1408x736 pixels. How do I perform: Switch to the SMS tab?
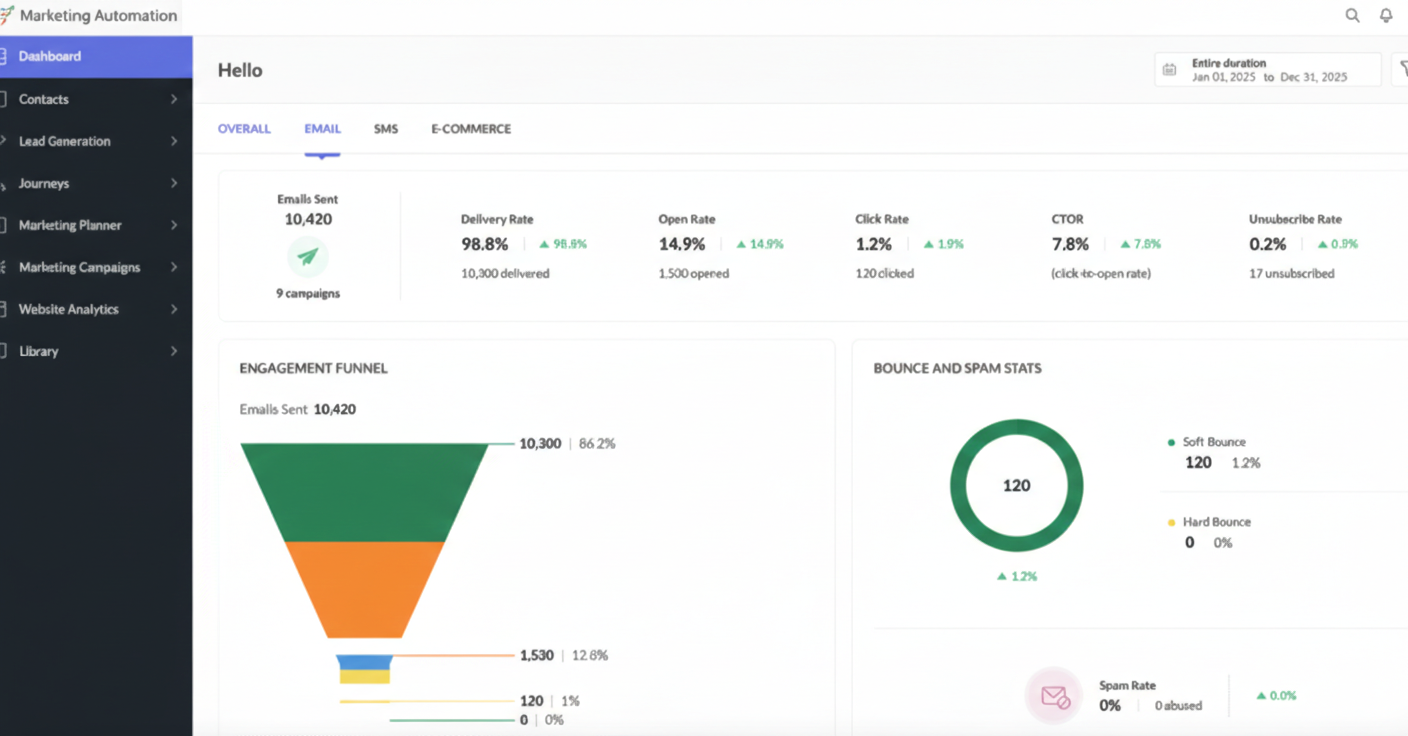coord(386,128)
